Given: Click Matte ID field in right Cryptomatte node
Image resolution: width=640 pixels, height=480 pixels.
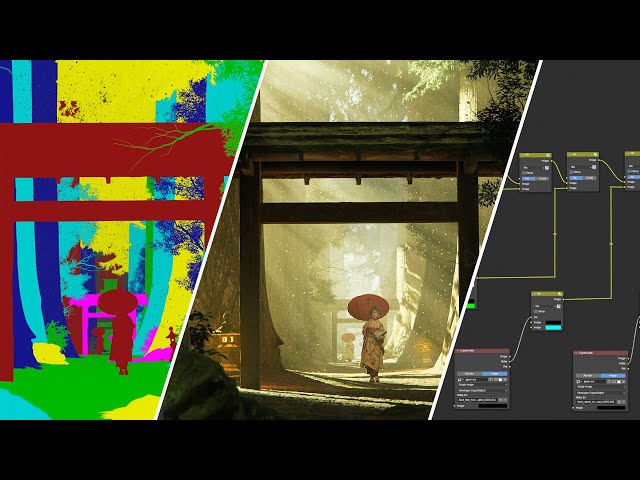Looking at the screenshot, I should [x=596, y=402].
